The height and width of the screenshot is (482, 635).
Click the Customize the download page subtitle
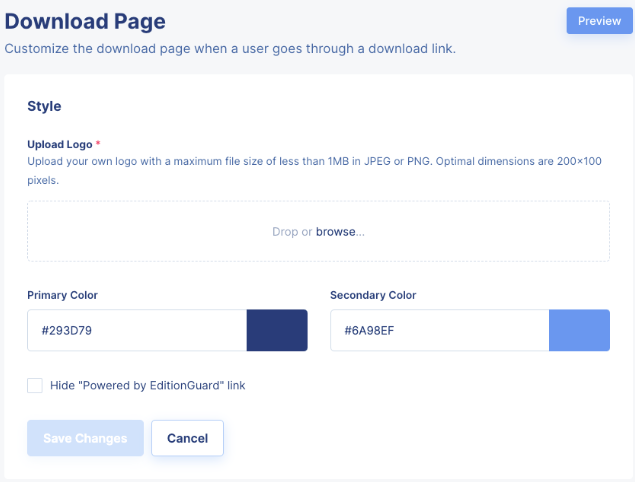[230, 49]
